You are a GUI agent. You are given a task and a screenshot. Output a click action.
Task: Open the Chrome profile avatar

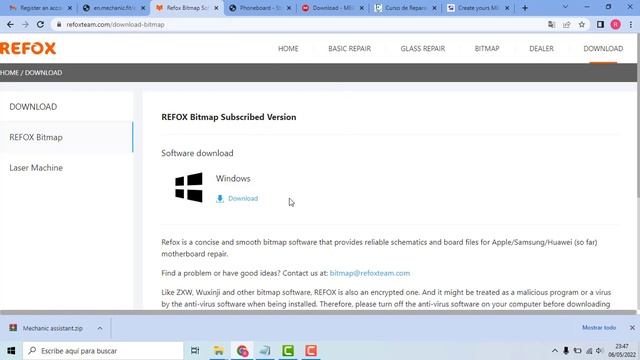(x=616, y=24)
